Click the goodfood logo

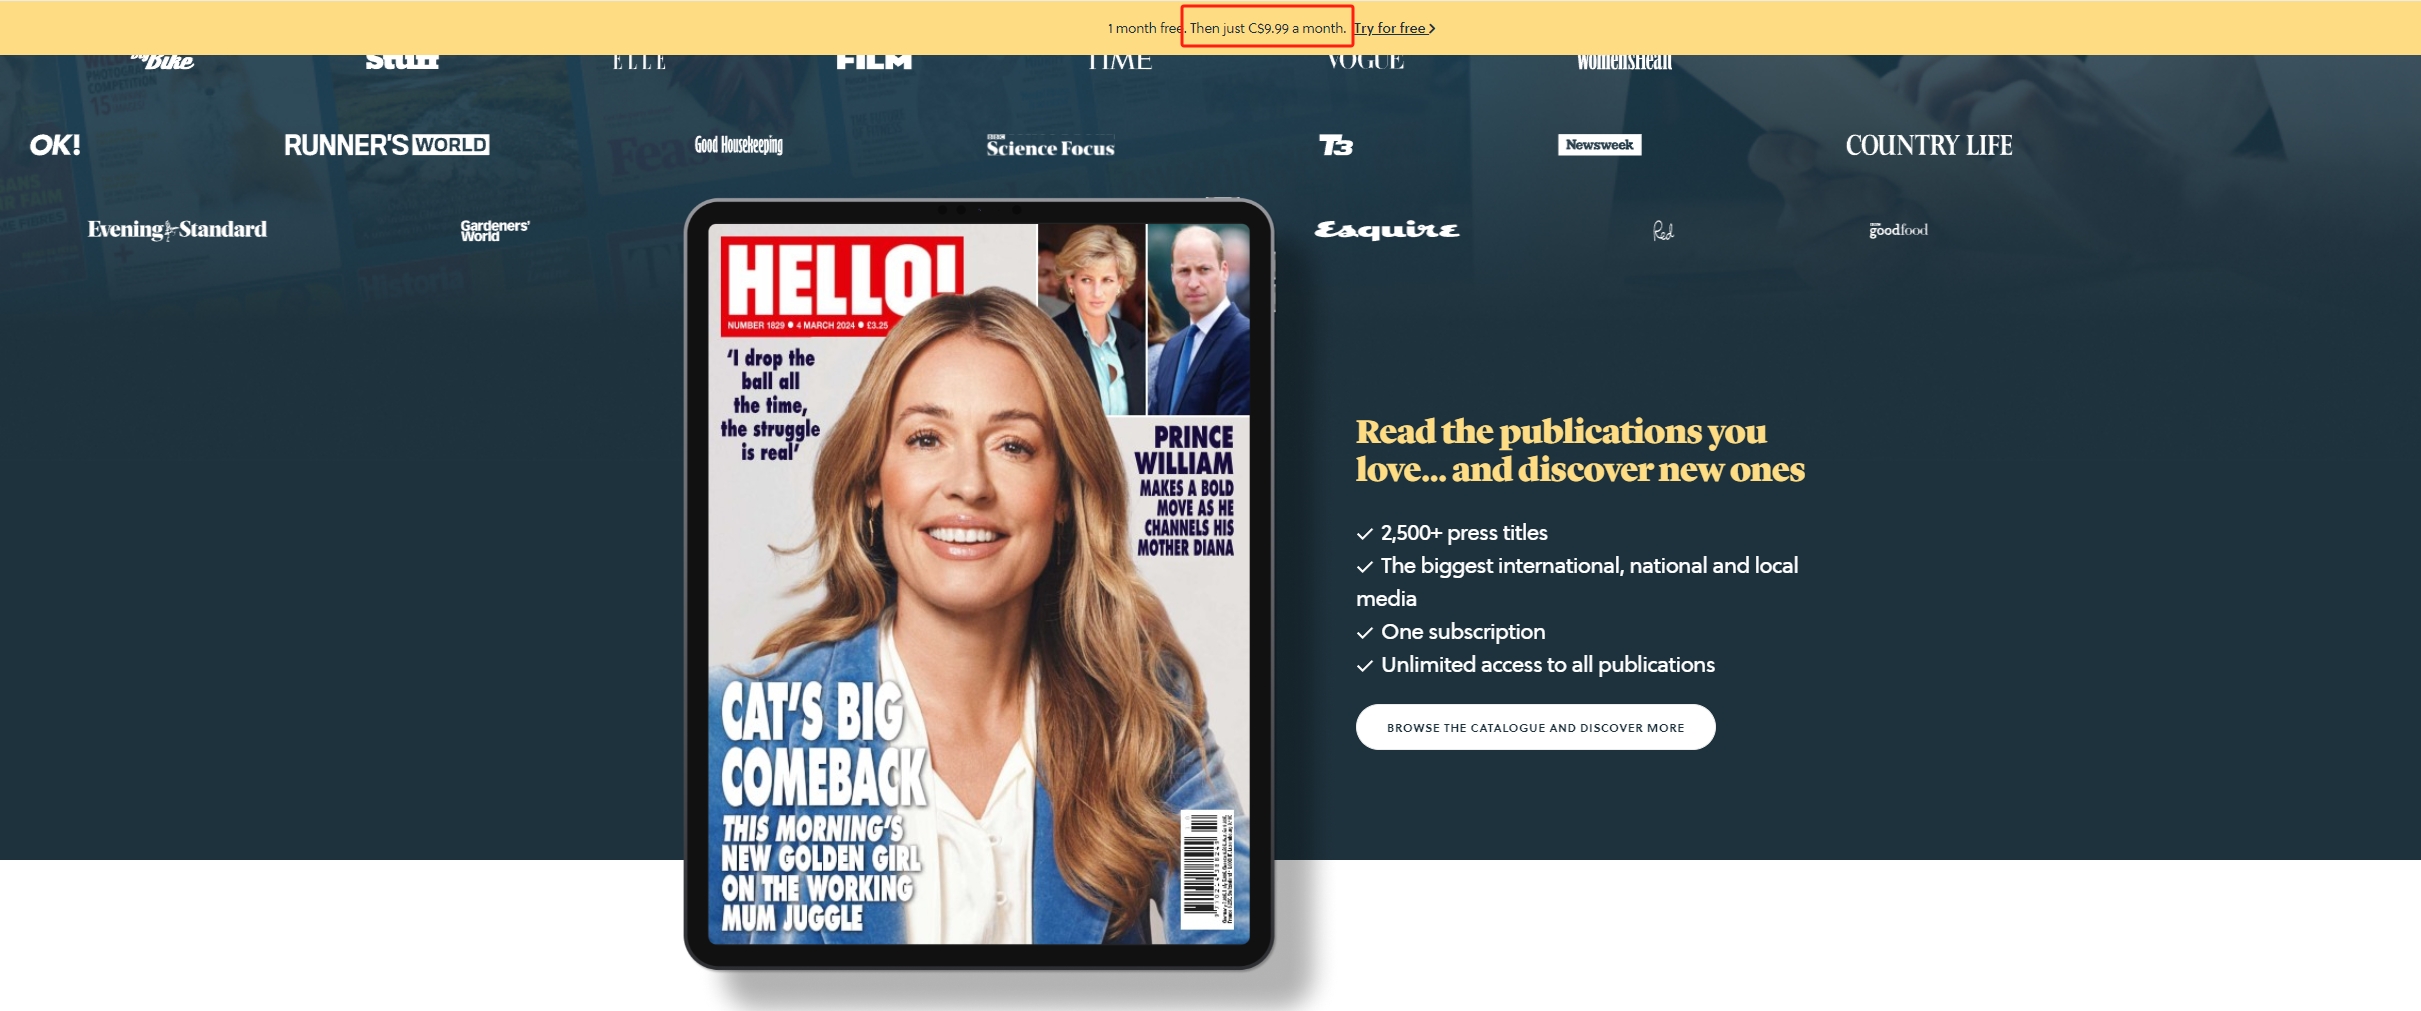(x=1898, y=230)
